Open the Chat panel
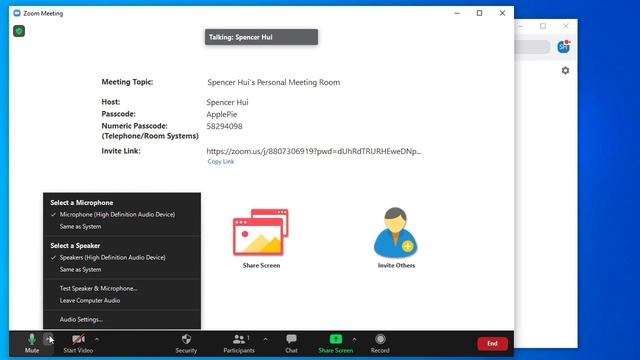Viewport: 640px width, 360px height. 291,343
